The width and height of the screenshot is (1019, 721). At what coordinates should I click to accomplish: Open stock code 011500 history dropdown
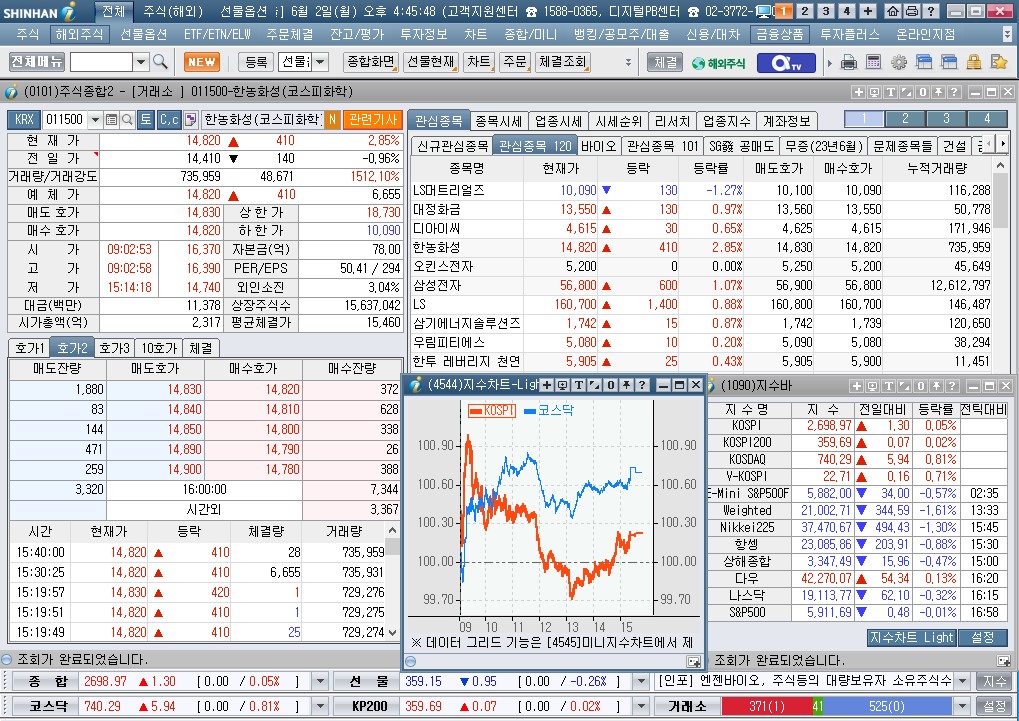pos(96,120)
